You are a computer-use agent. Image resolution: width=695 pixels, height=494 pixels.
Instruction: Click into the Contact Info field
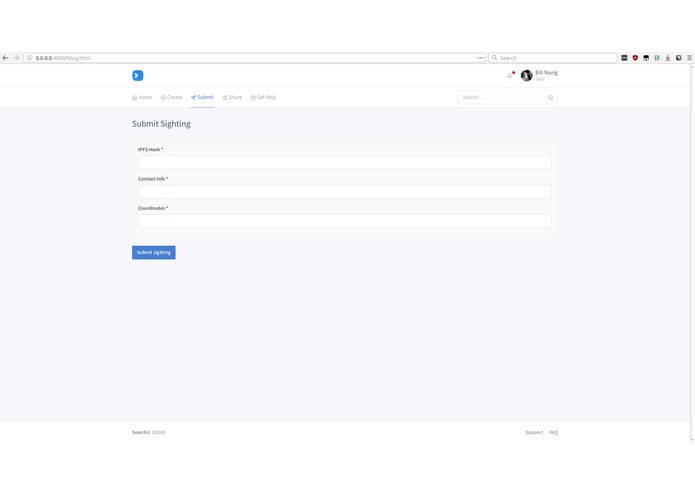click(344, 191)
